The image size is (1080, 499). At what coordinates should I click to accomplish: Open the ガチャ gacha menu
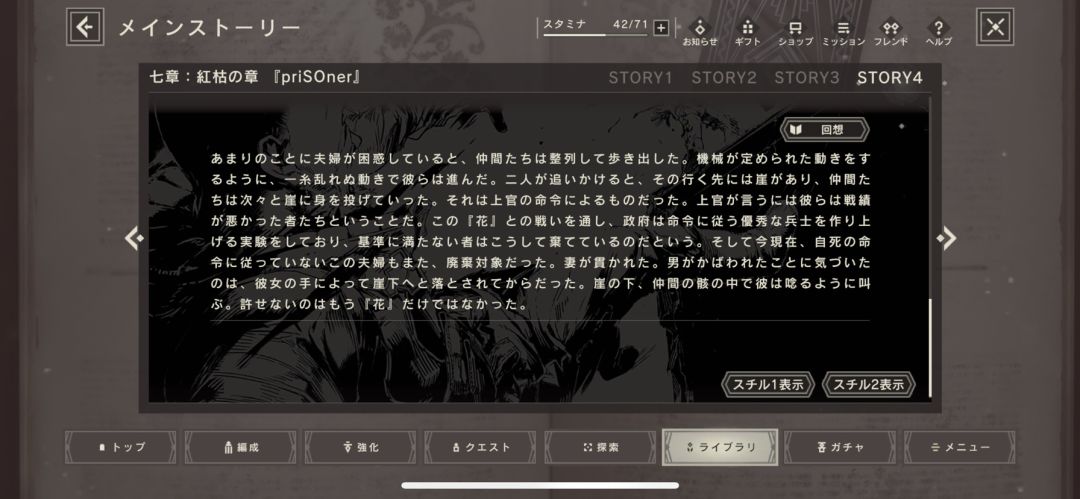840,447
